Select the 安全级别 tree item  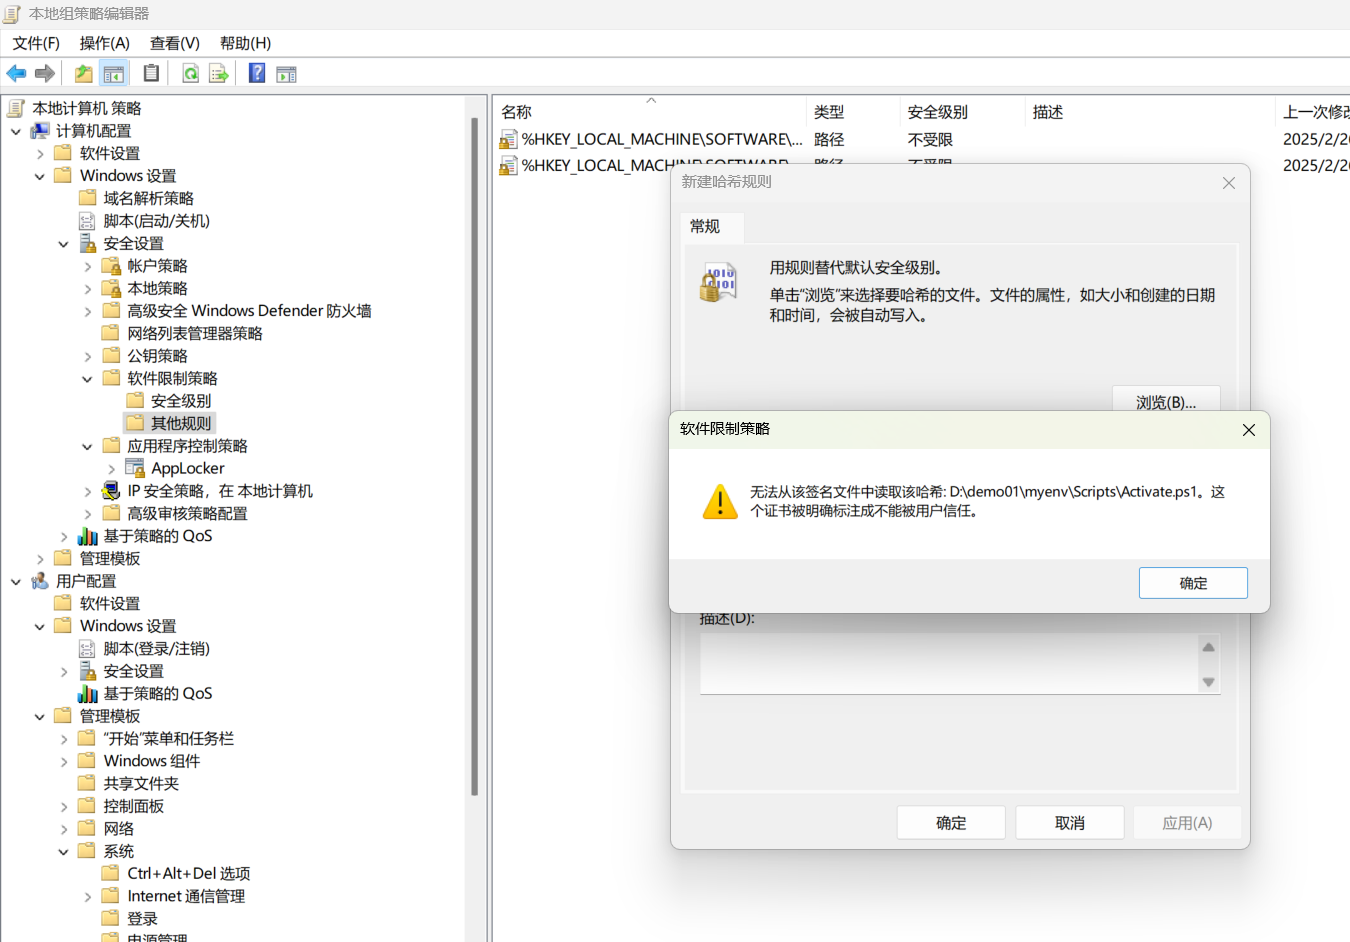170,401
